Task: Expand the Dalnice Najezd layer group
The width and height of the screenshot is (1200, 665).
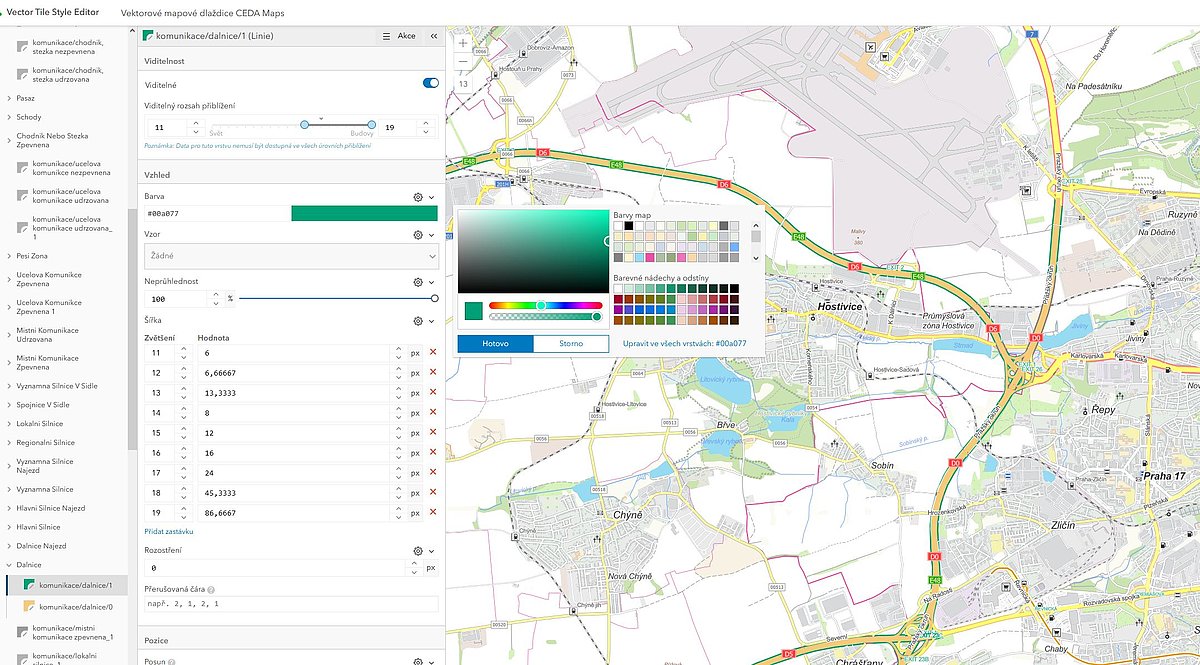Action: click(x=9, y=546)
